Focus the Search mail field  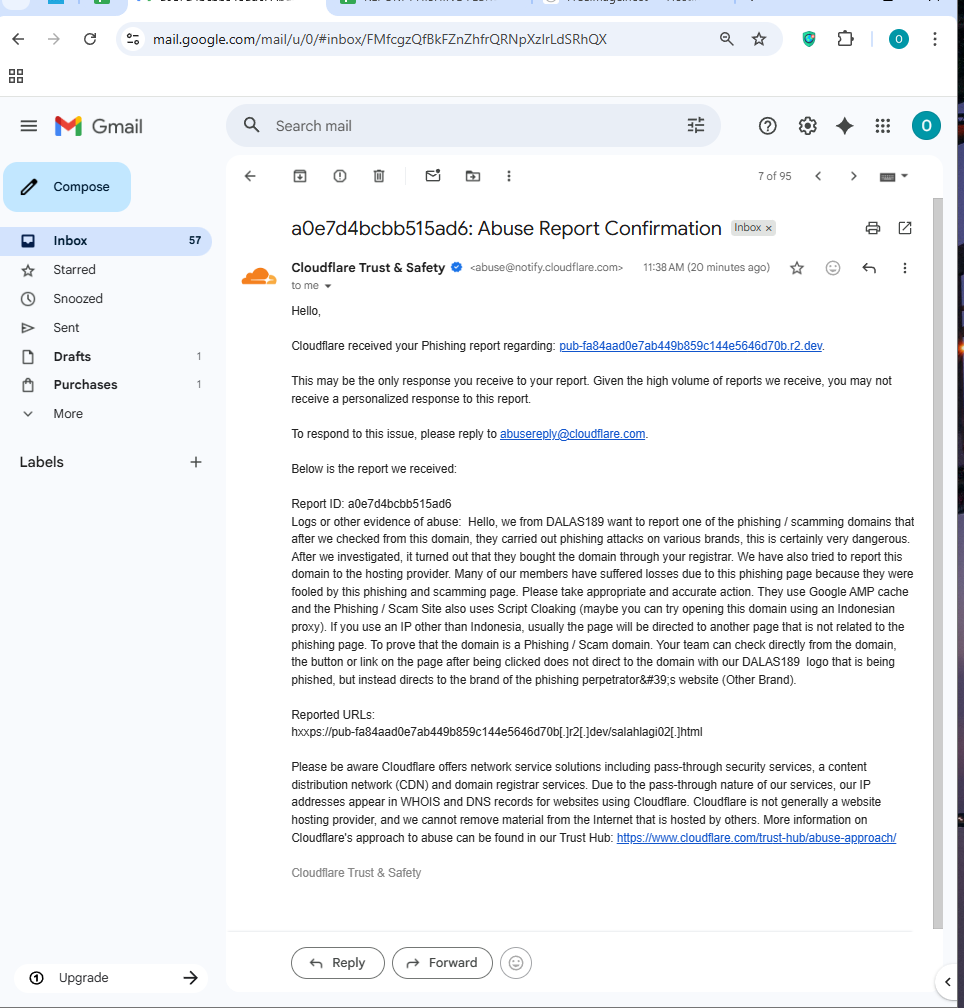472,126
